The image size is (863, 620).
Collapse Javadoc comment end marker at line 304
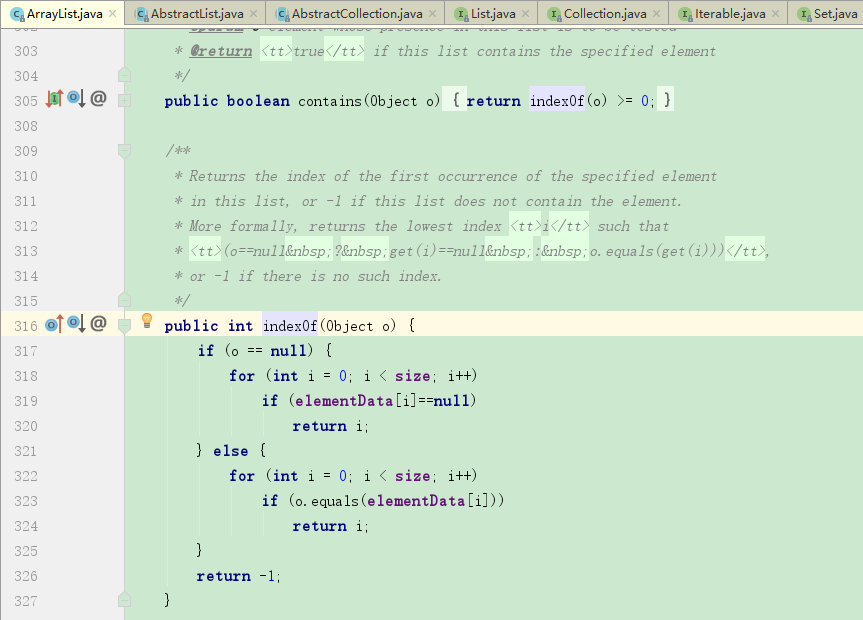click(x=124, y=75)
